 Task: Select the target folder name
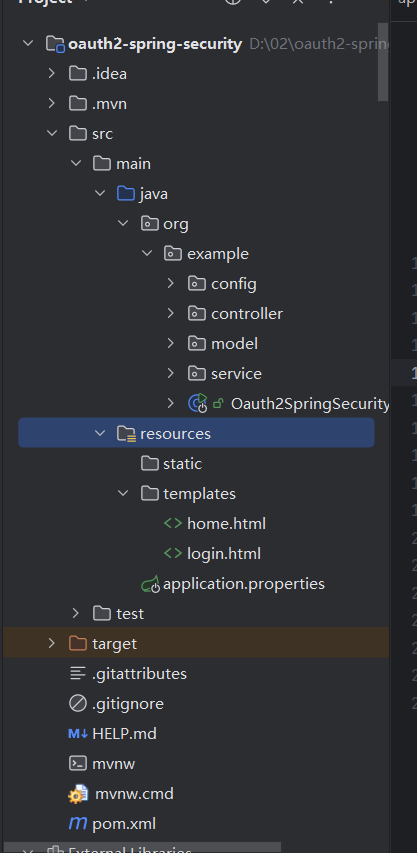click(114, 644)
